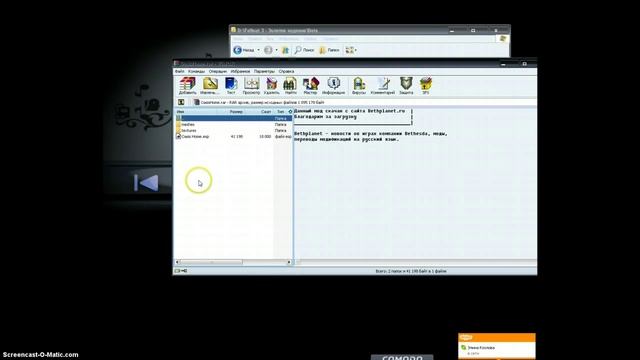Click the Views icon in the Explorer toolbar

coord(349,50)
